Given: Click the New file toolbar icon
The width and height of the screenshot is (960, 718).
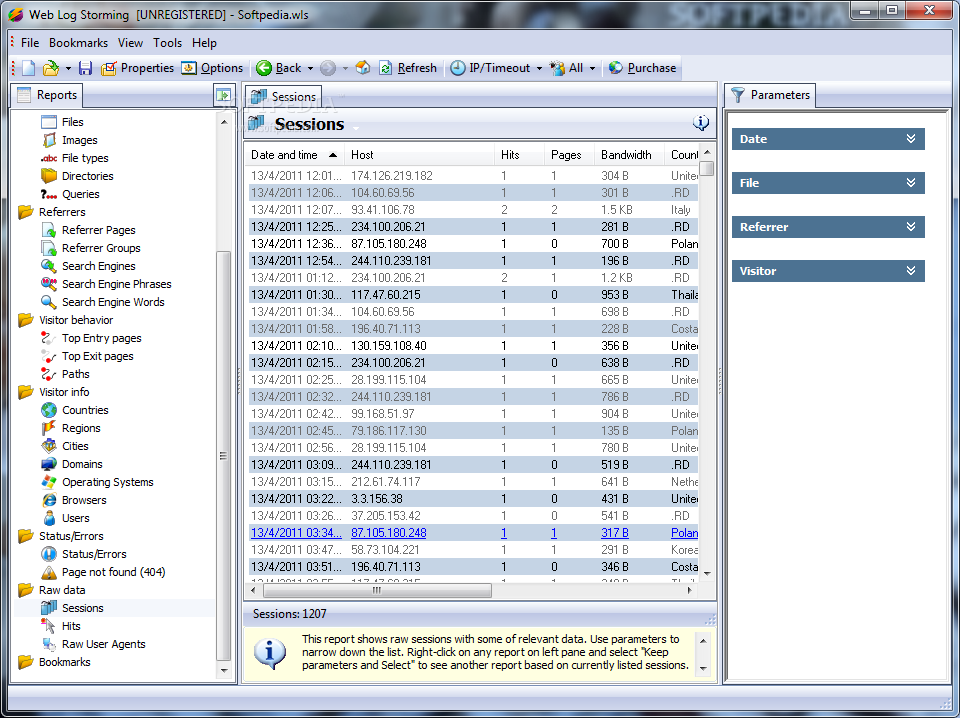Looking at the screenshot, I should coord(28,68).
